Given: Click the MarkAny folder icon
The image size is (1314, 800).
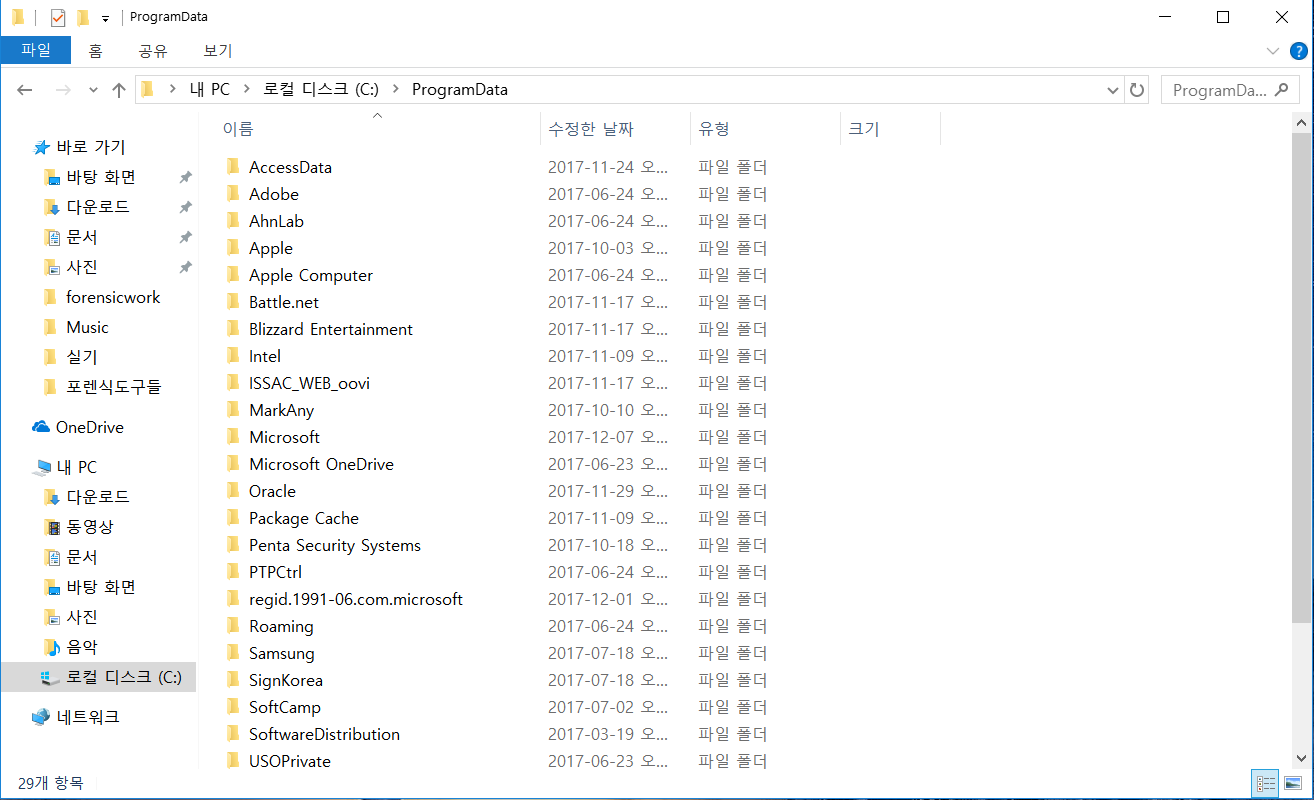Looking at the screenshot, I should coord(233,409).
